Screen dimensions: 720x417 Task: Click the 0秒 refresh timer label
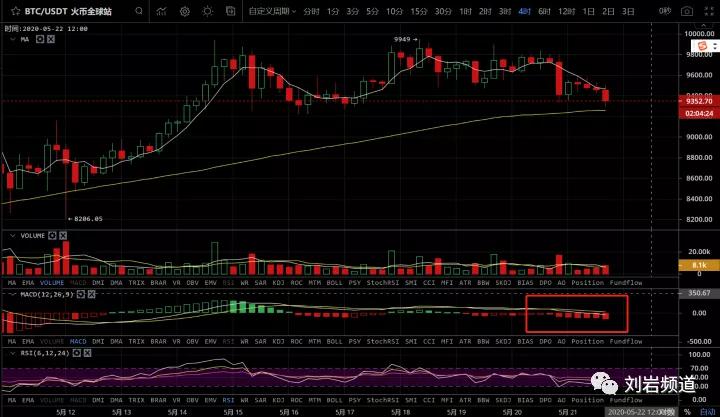point(665,11)
